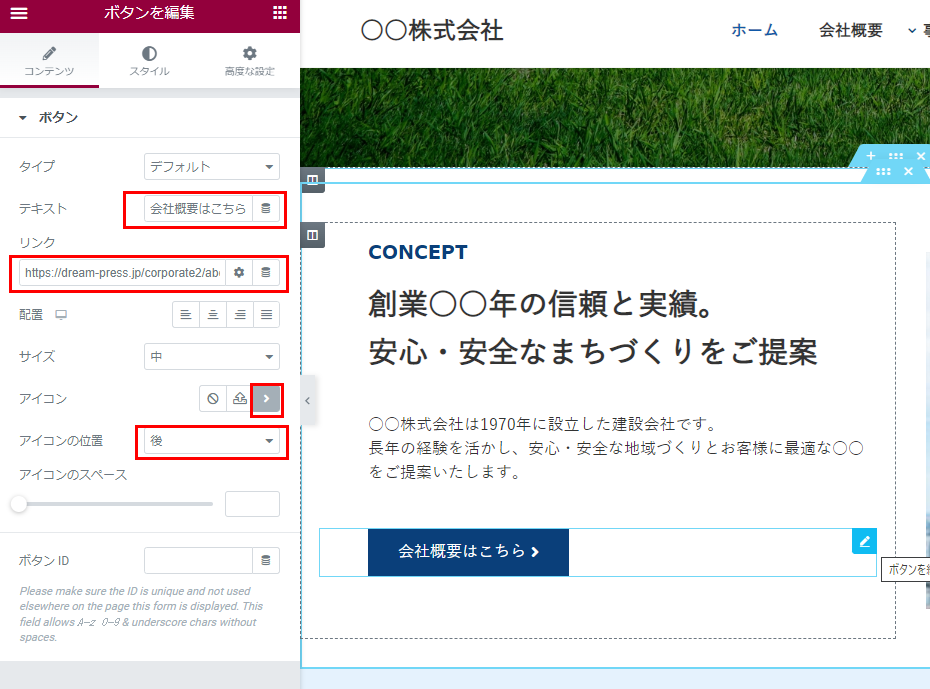
Task: Align button to center
Action: 213,314
